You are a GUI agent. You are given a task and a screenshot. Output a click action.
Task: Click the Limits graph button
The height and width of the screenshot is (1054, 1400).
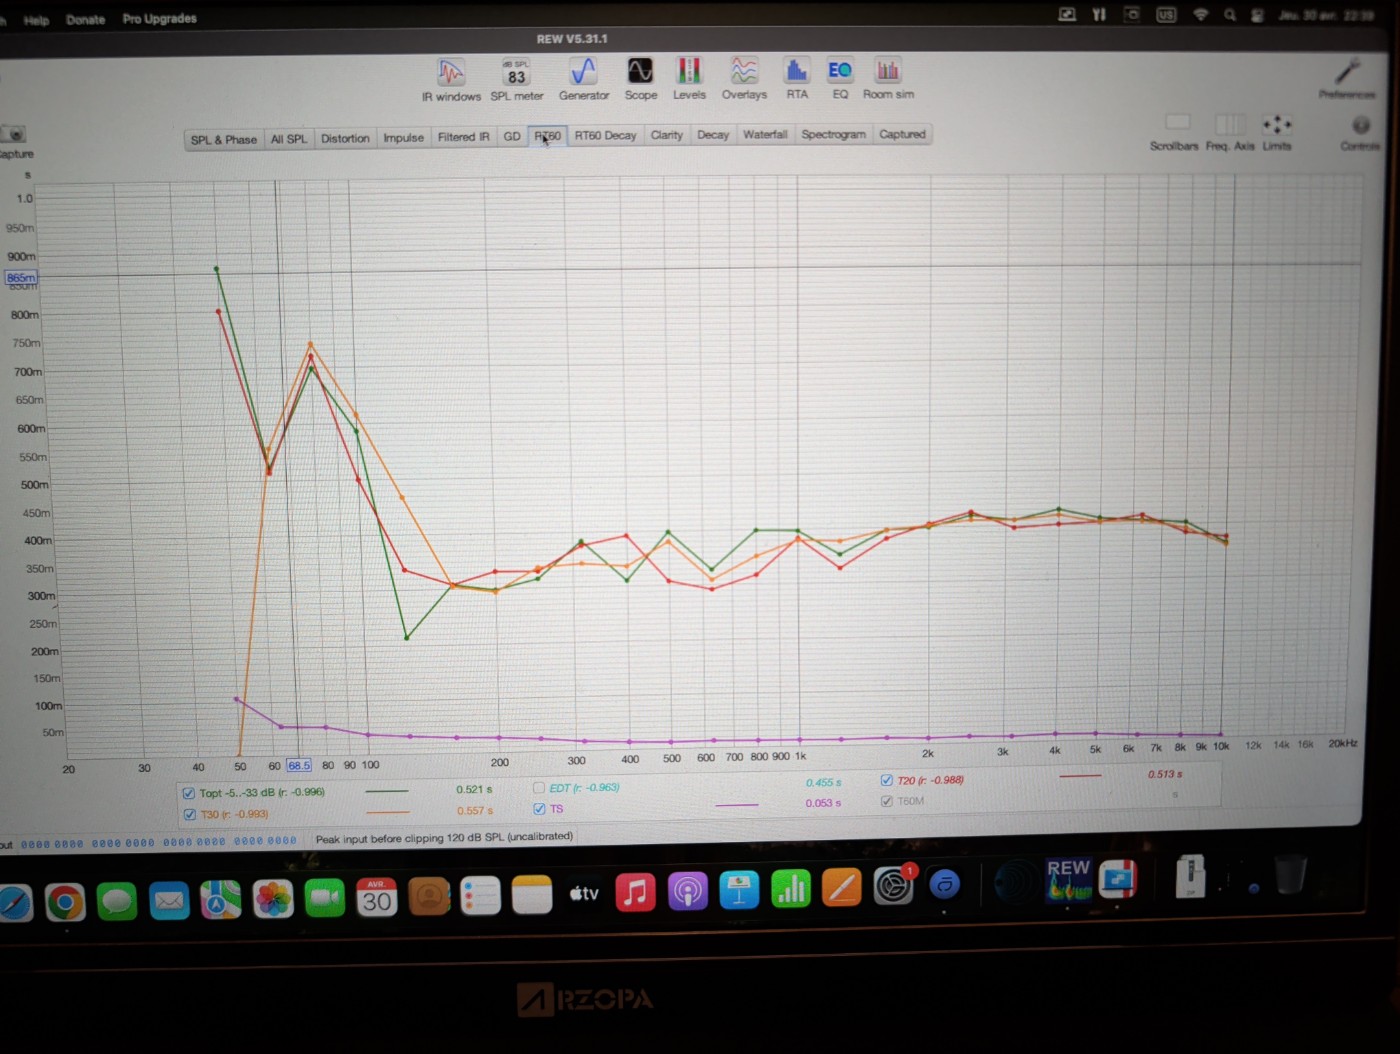[x=1277, y=132]
